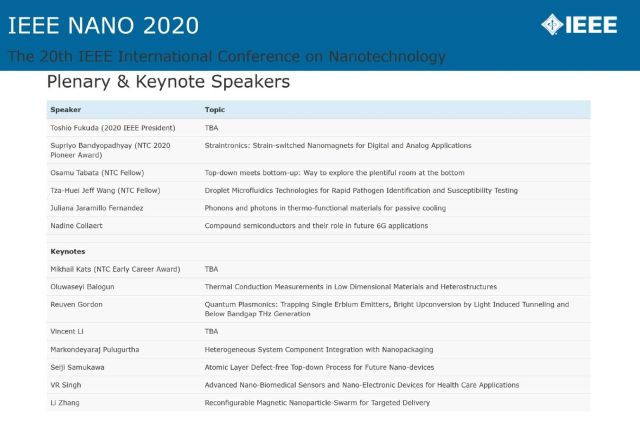Click the Keynotes section label

(68, 251)
